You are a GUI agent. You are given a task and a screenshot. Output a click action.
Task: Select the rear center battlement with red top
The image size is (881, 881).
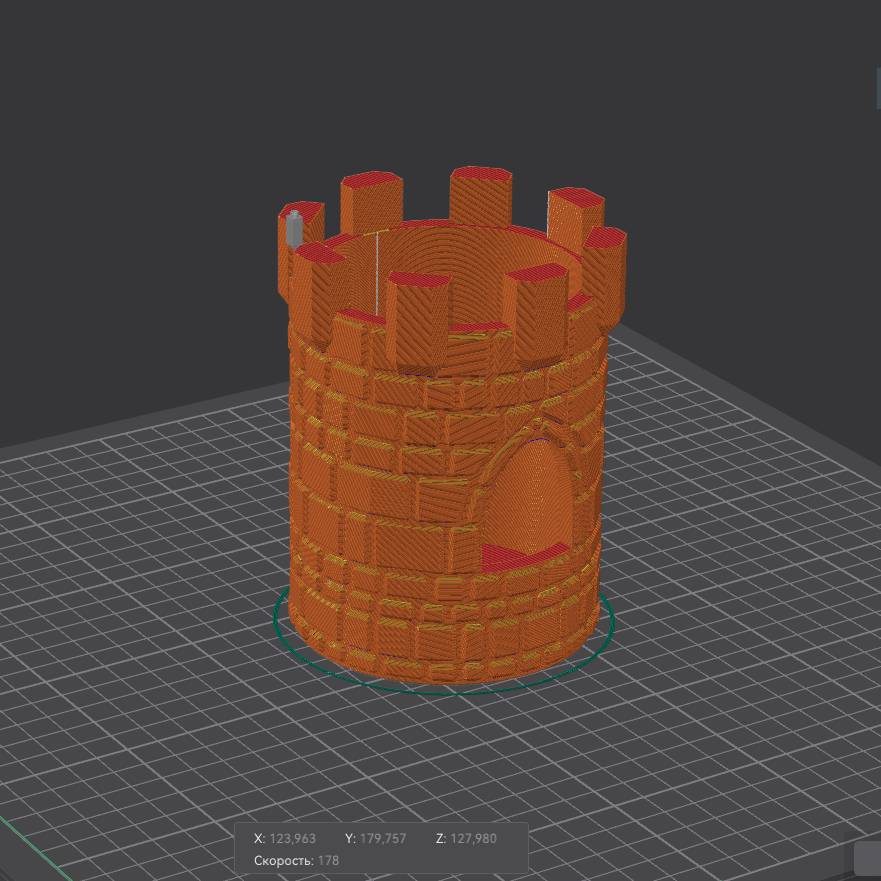(x=481, y=195)
